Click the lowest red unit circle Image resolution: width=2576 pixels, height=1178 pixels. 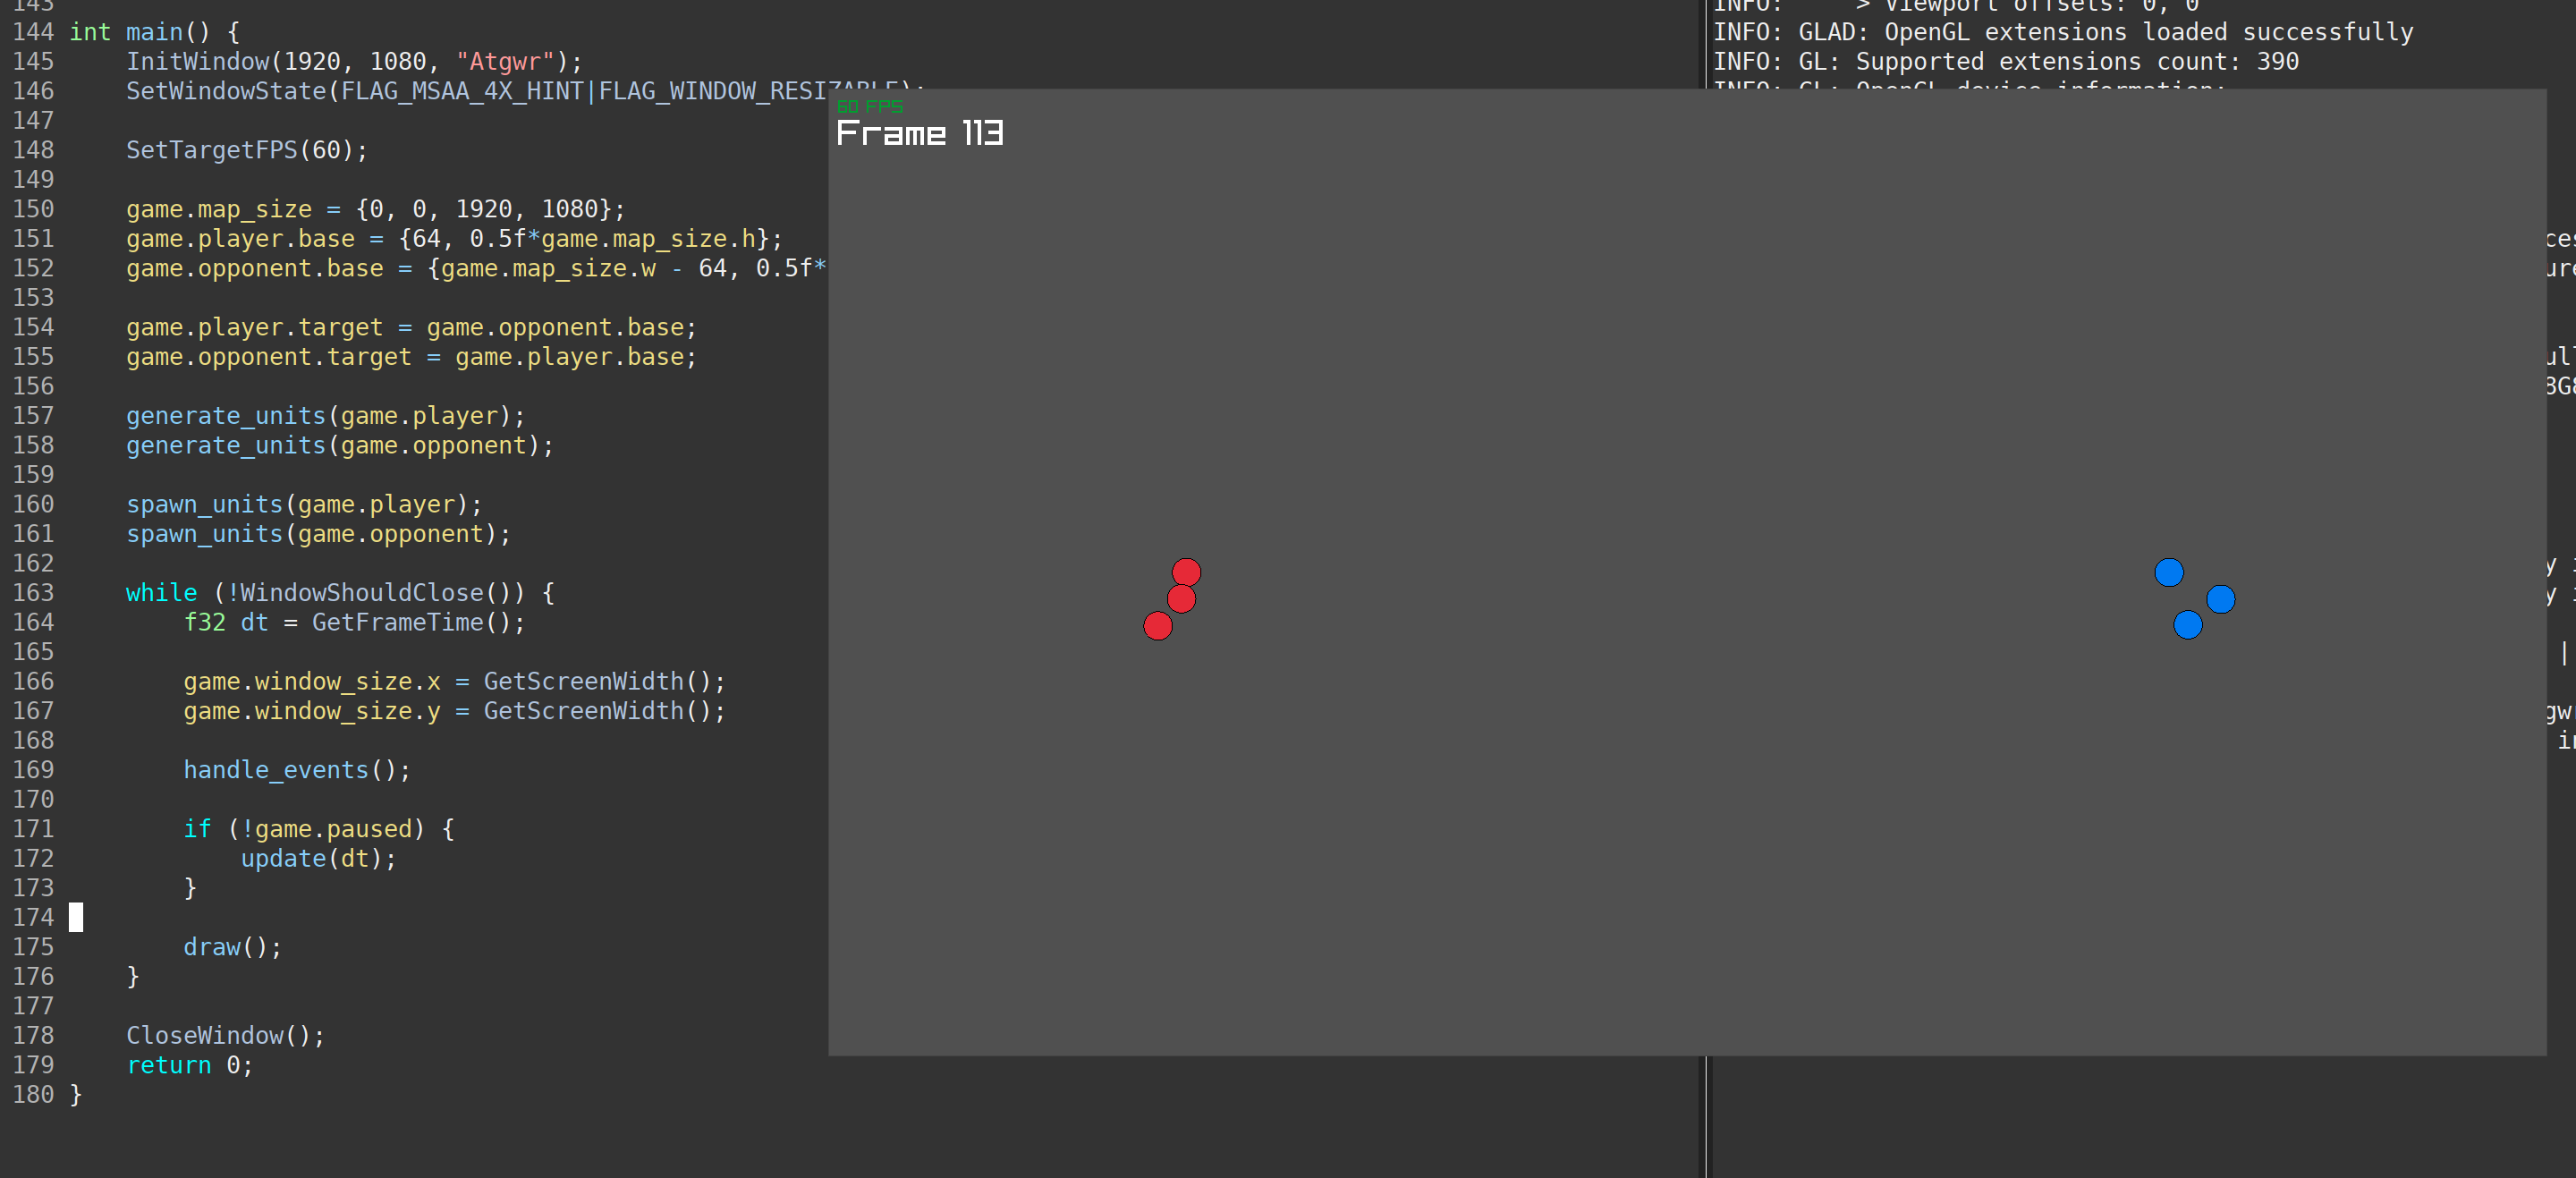pos(1158,626)
